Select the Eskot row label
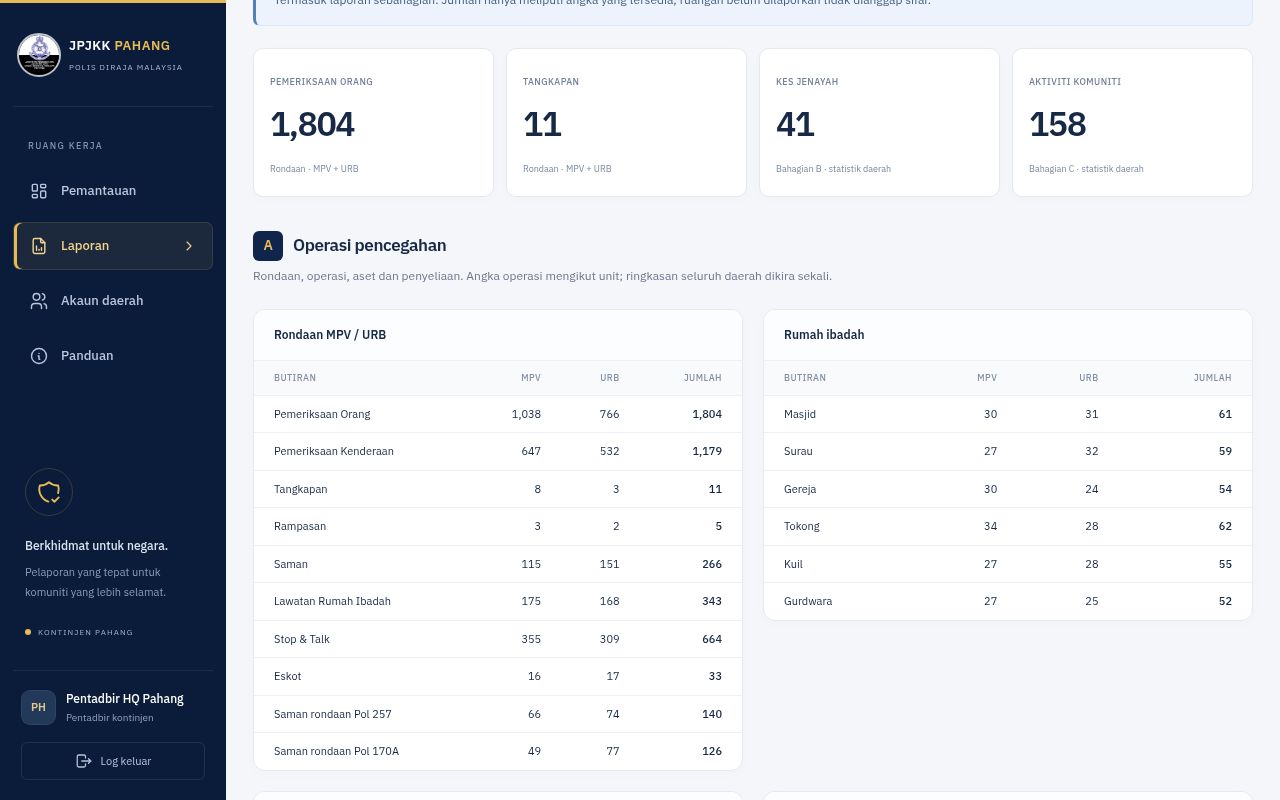 point(288,676)
